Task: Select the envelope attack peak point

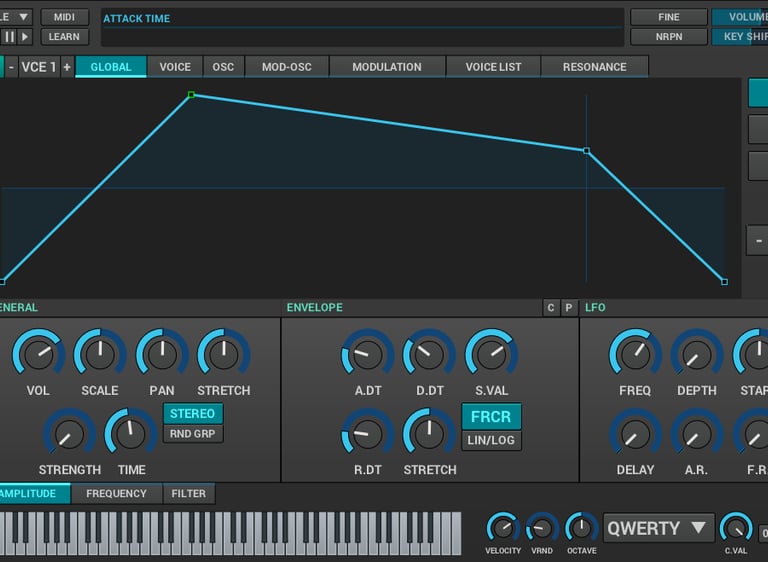Action: pyautogui.click(x=192, y=95)
